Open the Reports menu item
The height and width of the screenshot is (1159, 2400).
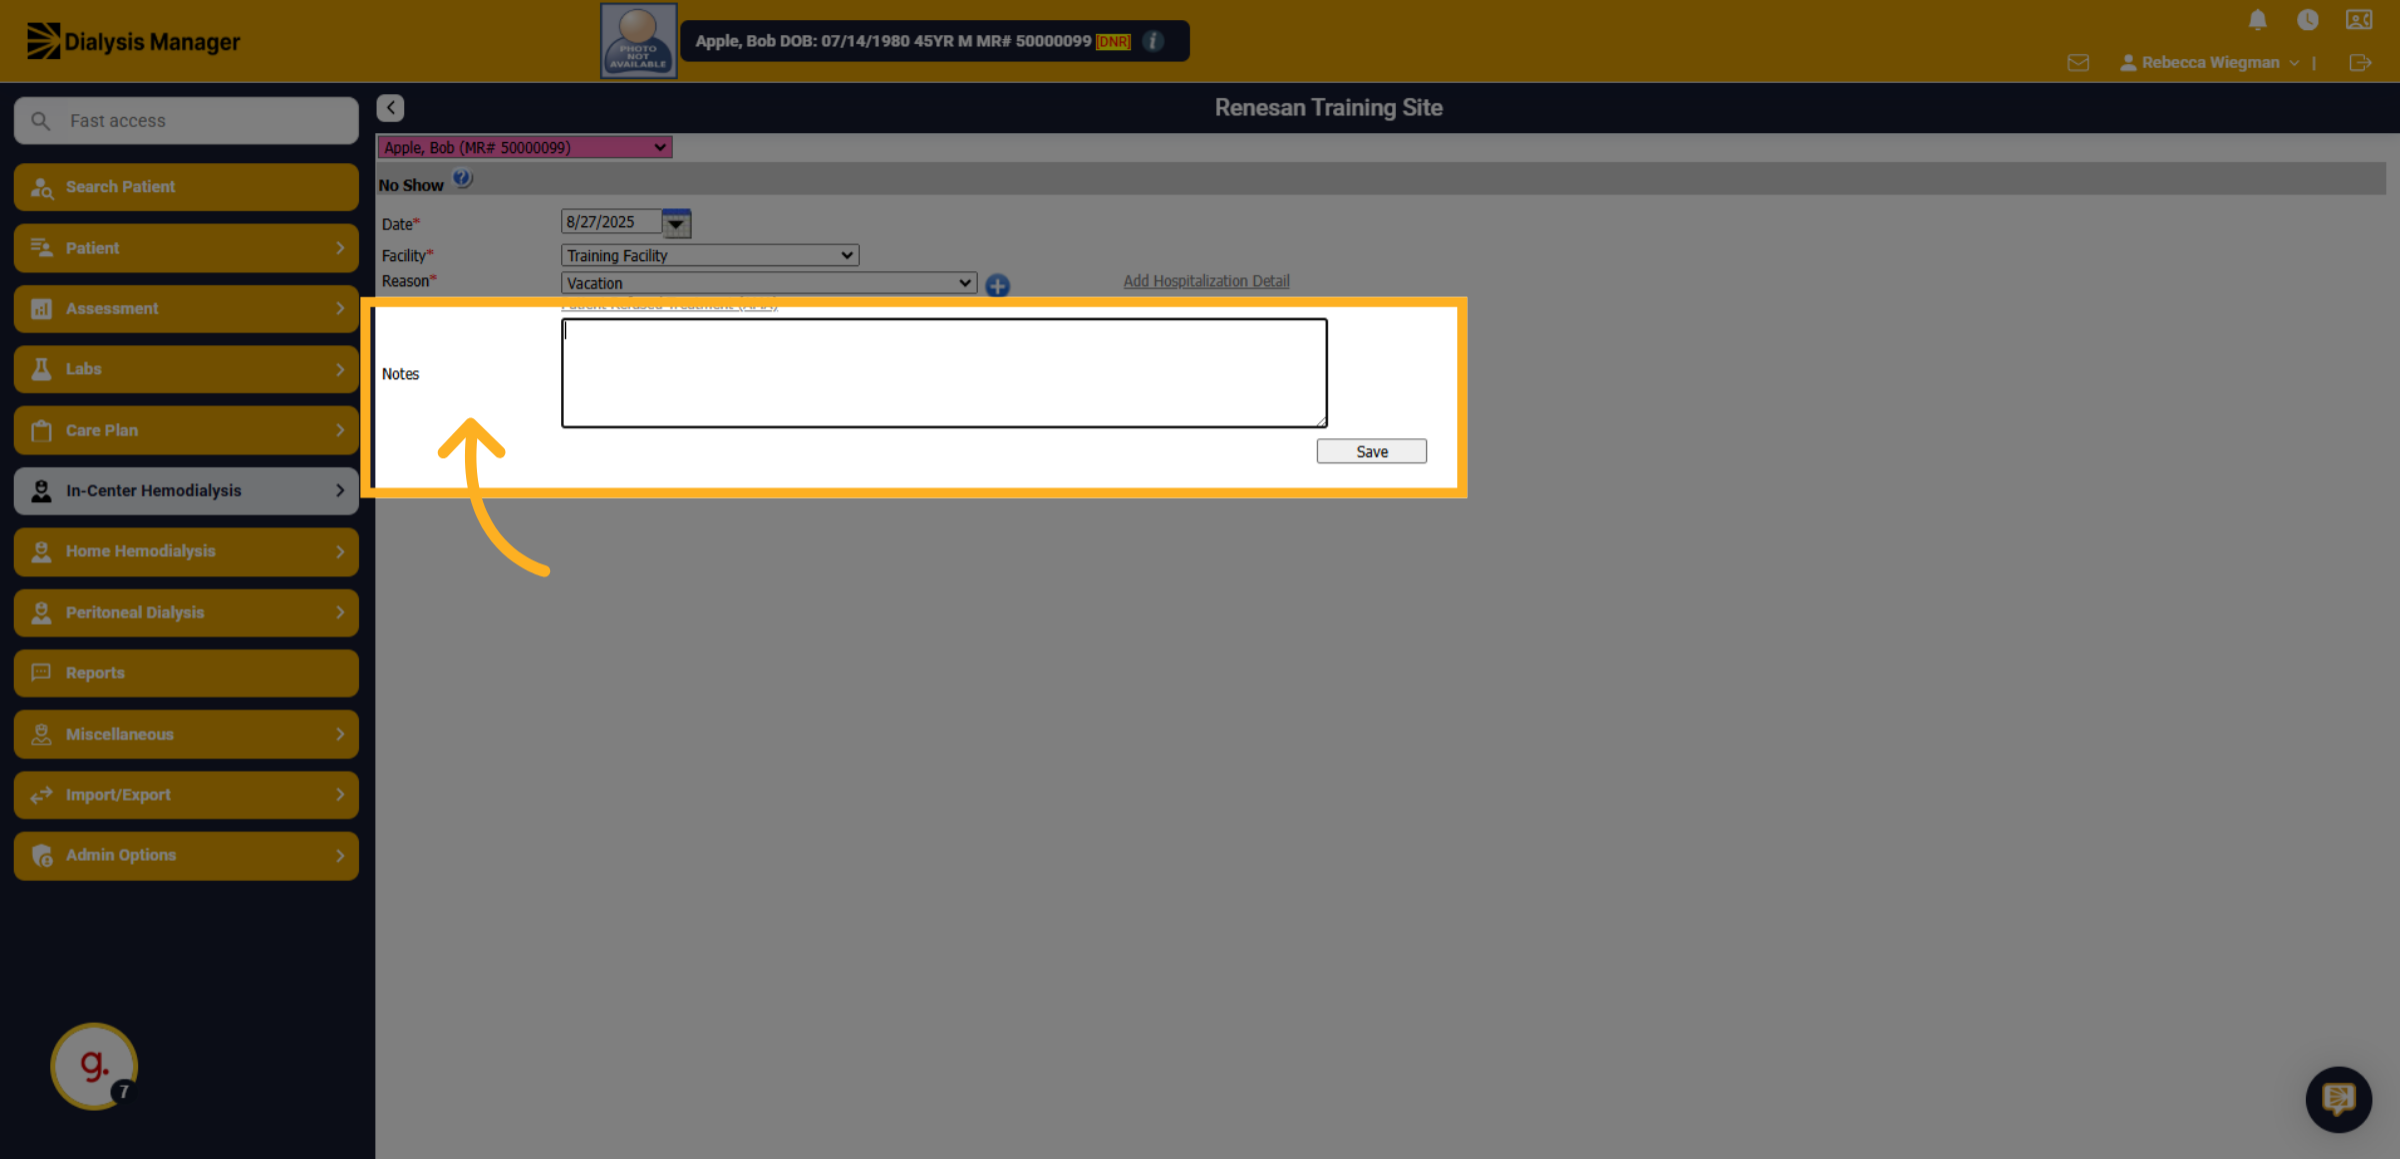pos(186,673)
